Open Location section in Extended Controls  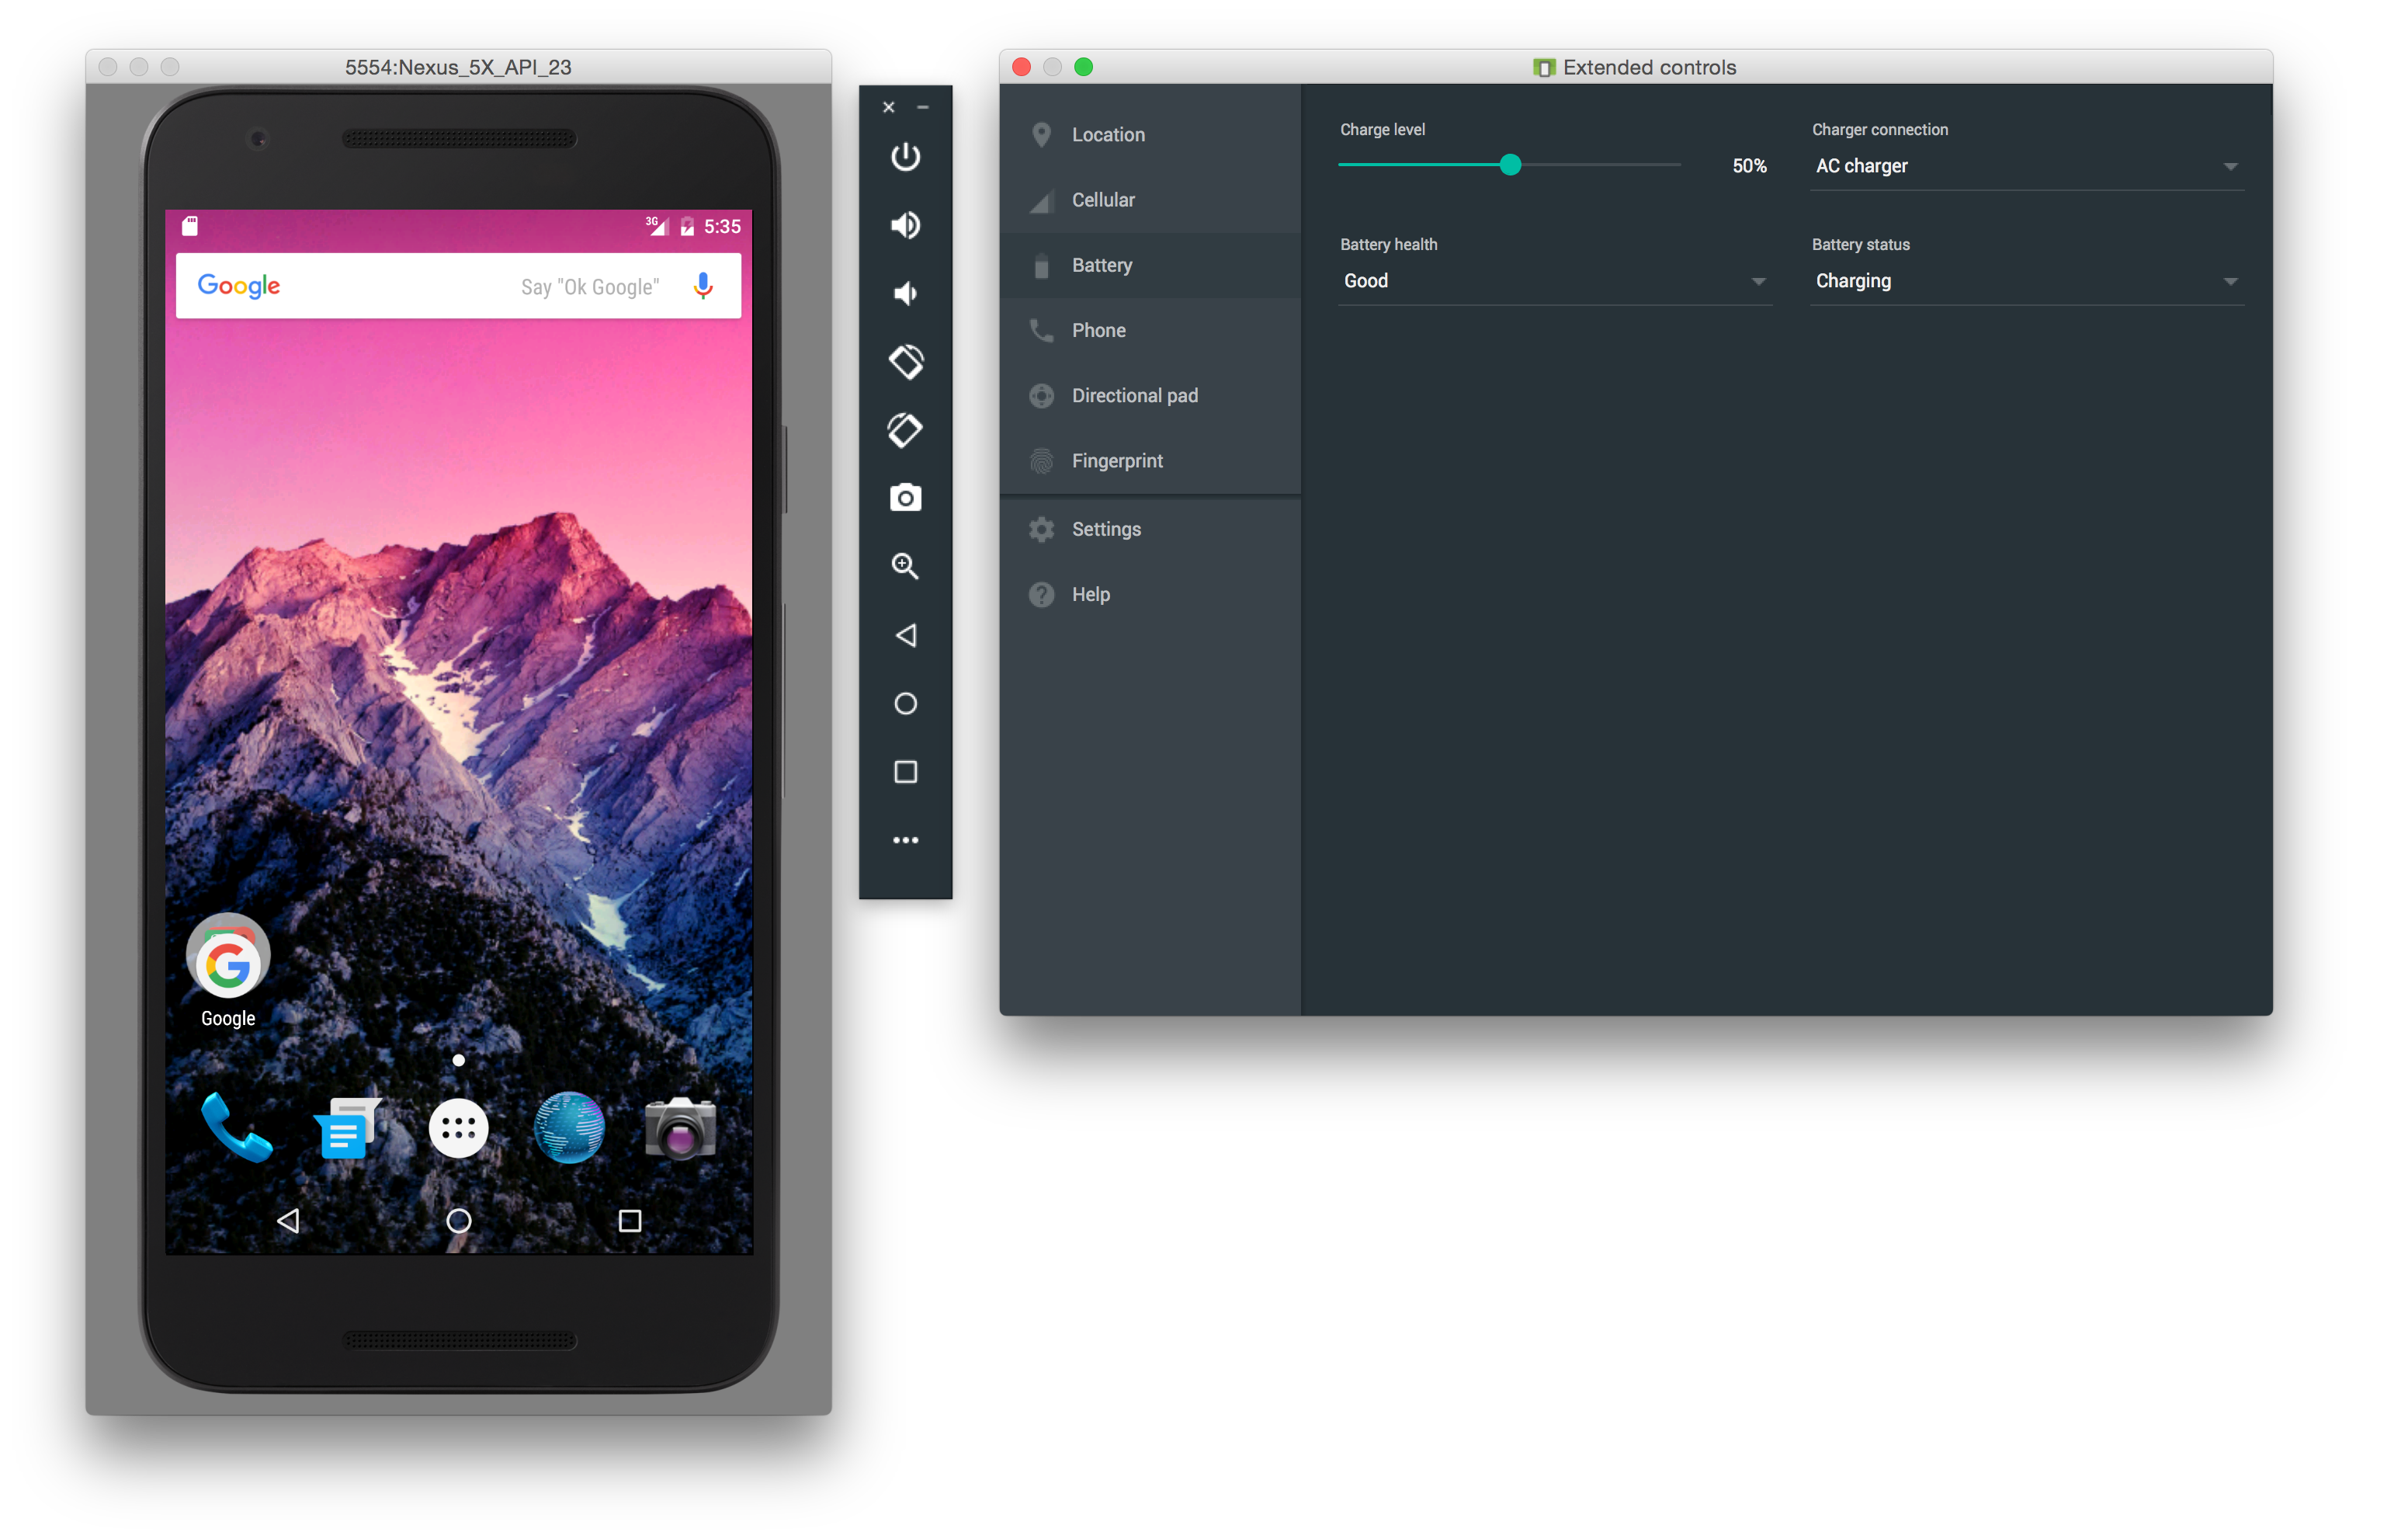1108,134
